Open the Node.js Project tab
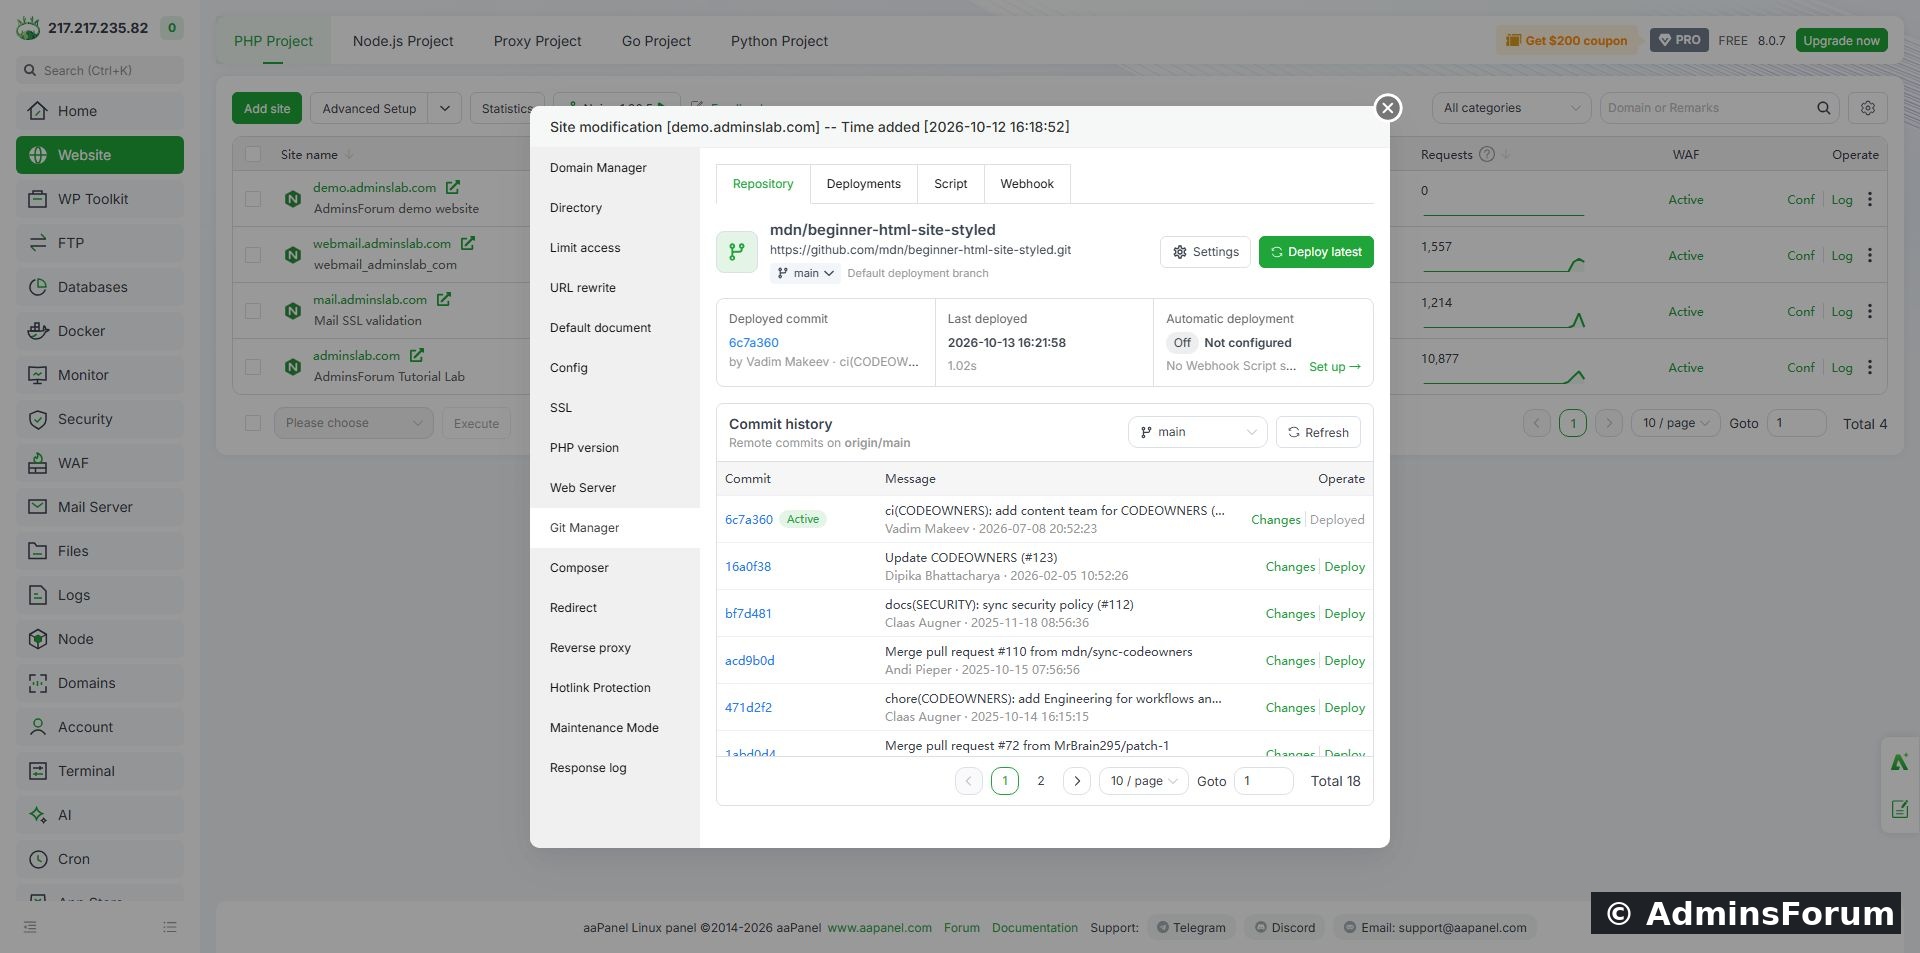The image size is (1920, 953). point(403,41)
